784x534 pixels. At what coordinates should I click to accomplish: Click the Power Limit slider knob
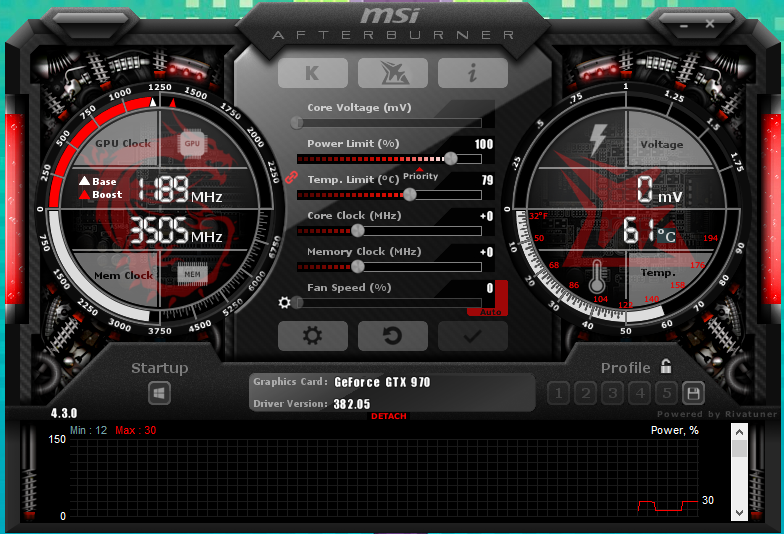(x=450, y=158)
